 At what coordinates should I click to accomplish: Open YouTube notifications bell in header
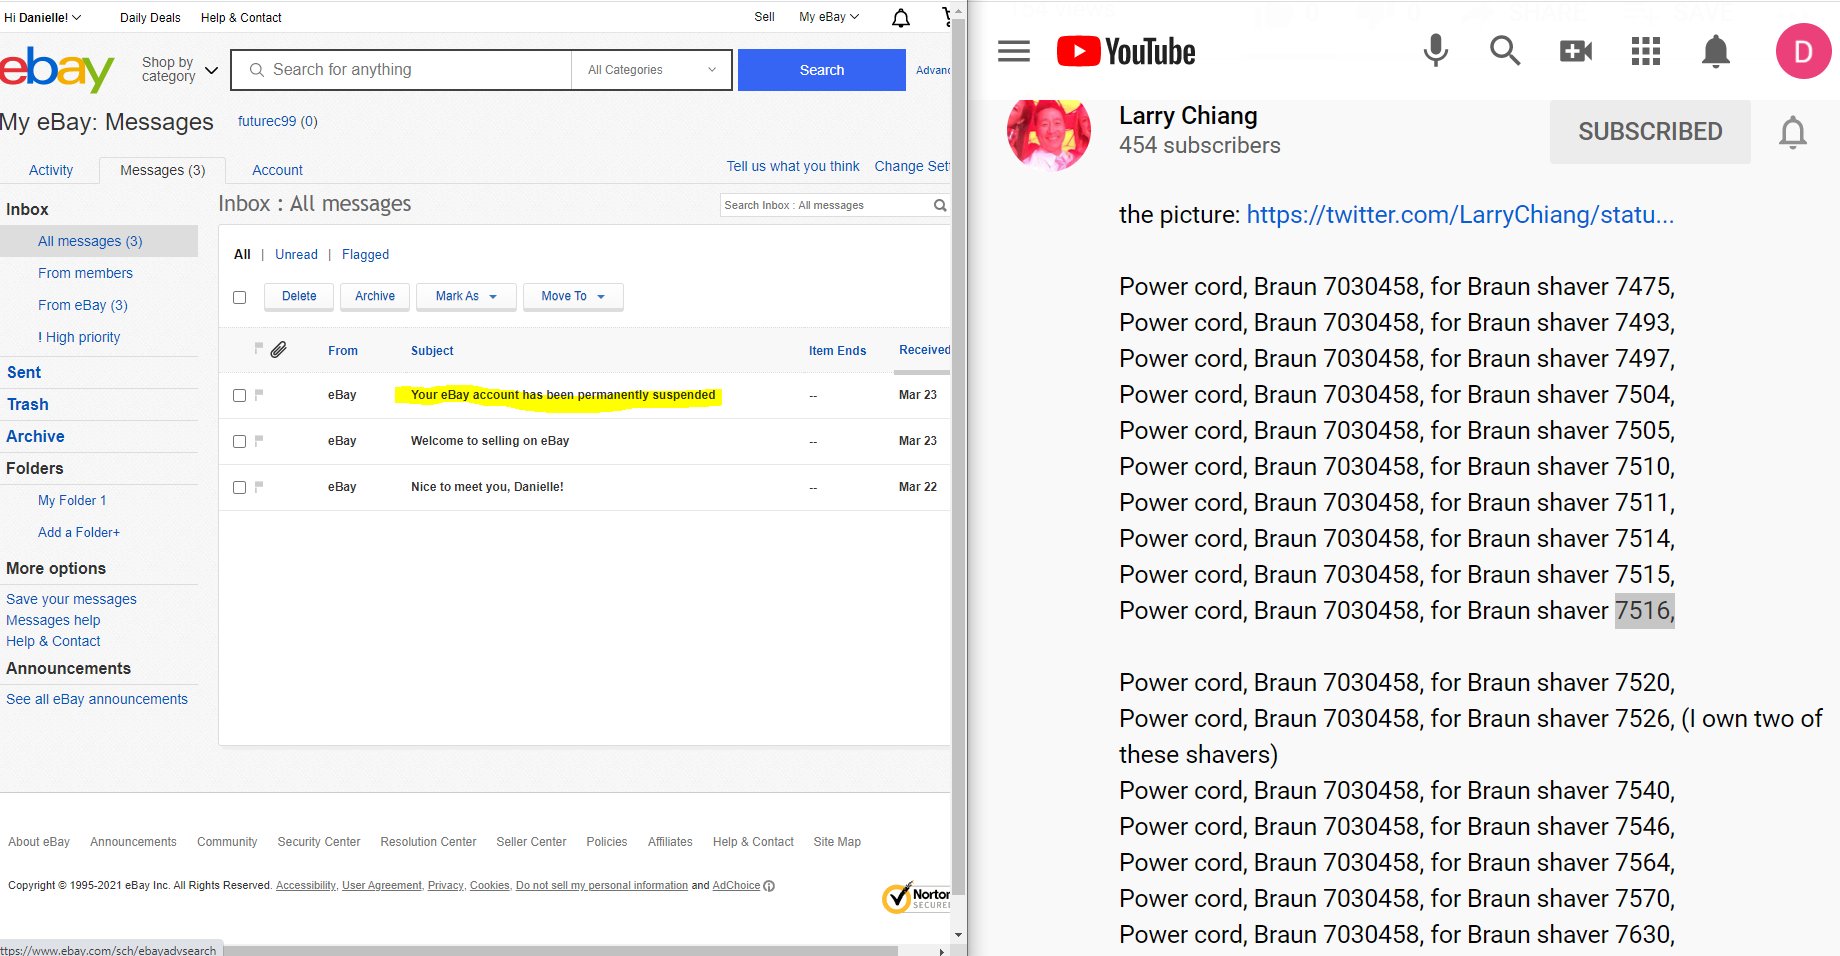pyautogui.click(x=1715, y=51)
